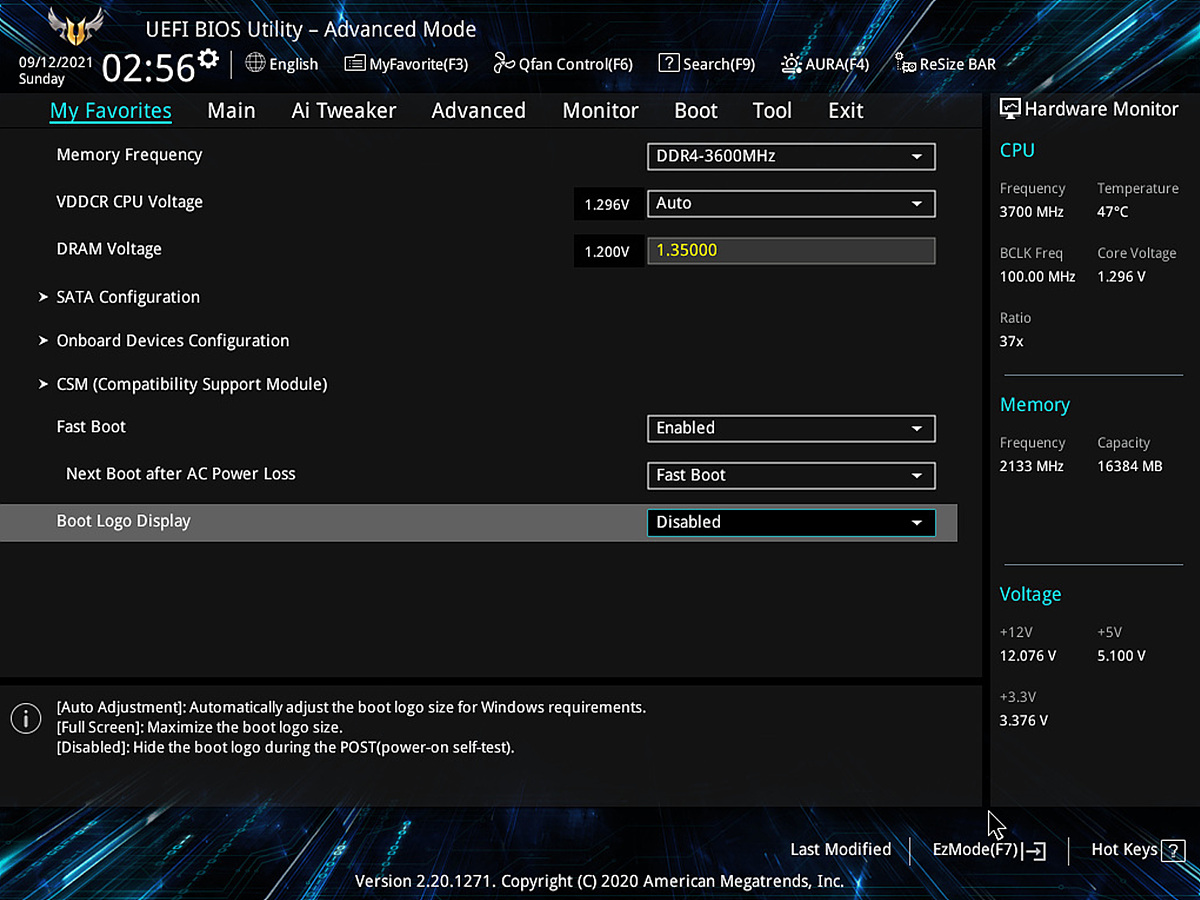Open the VDDCR CPU Voltage dropdown

click(791, 203)
